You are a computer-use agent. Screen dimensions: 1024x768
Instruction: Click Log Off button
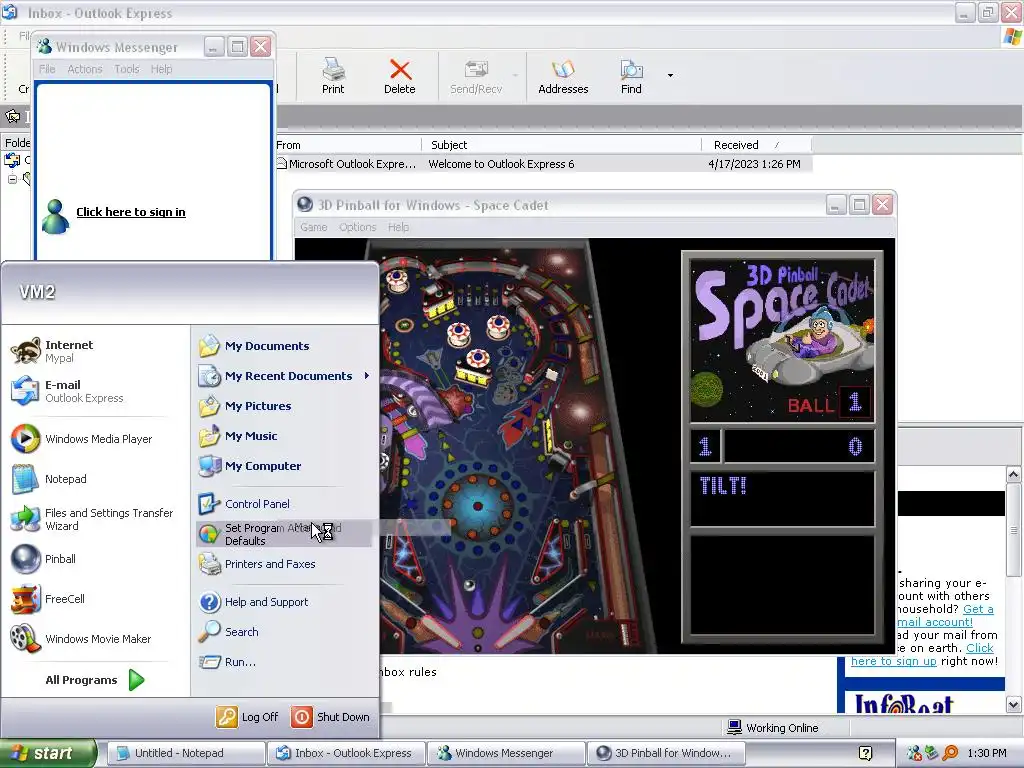pos(248,716)
